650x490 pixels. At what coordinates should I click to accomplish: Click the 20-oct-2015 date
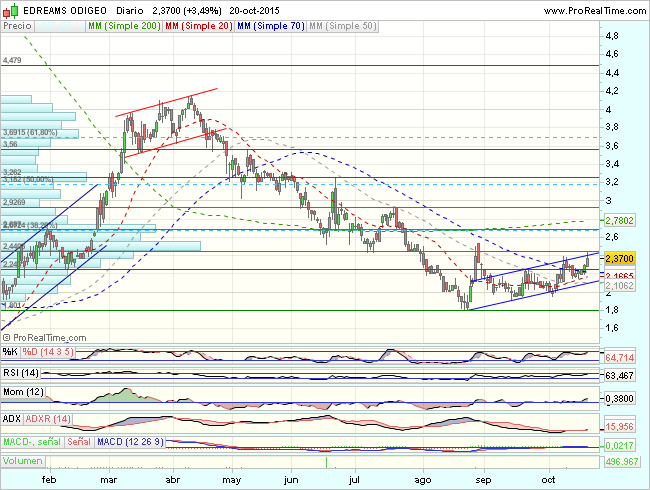tap(255, 11)
